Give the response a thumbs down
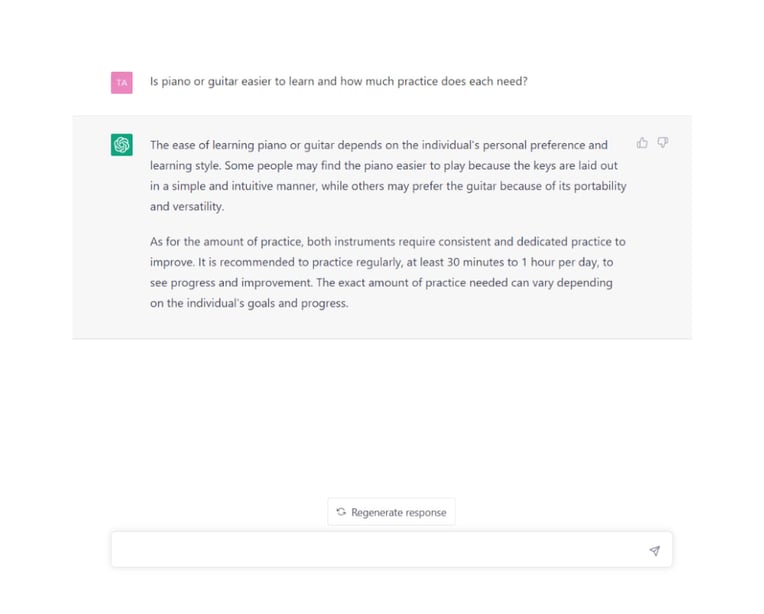Screen dimensions: 764x614 [x=663, y=143]
